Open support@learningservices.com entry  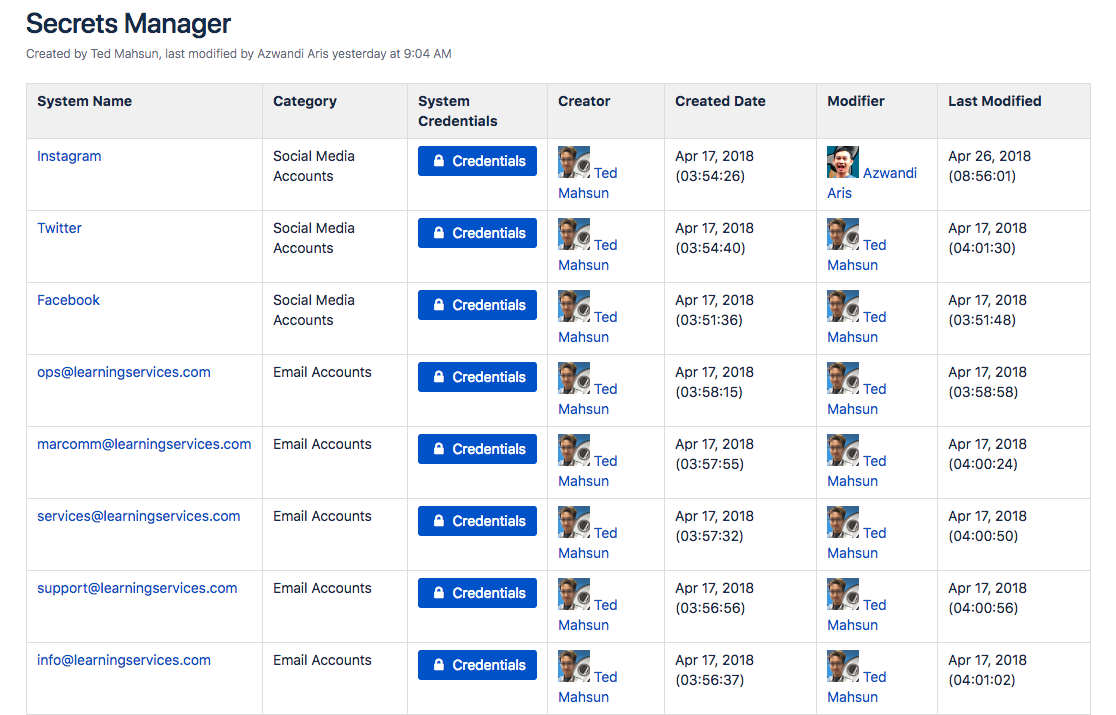tap(137, 588)
